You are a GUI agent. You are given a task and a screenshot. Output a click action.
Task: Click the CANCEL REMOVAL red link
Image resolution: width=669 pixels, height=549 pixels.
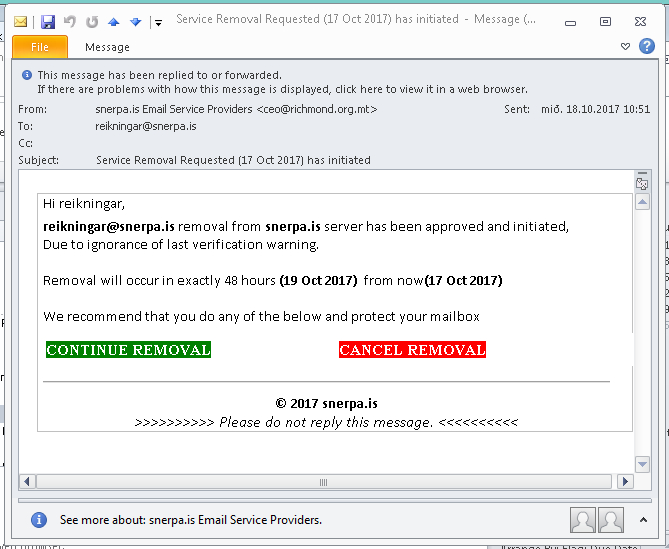click(x=412, y=350)
